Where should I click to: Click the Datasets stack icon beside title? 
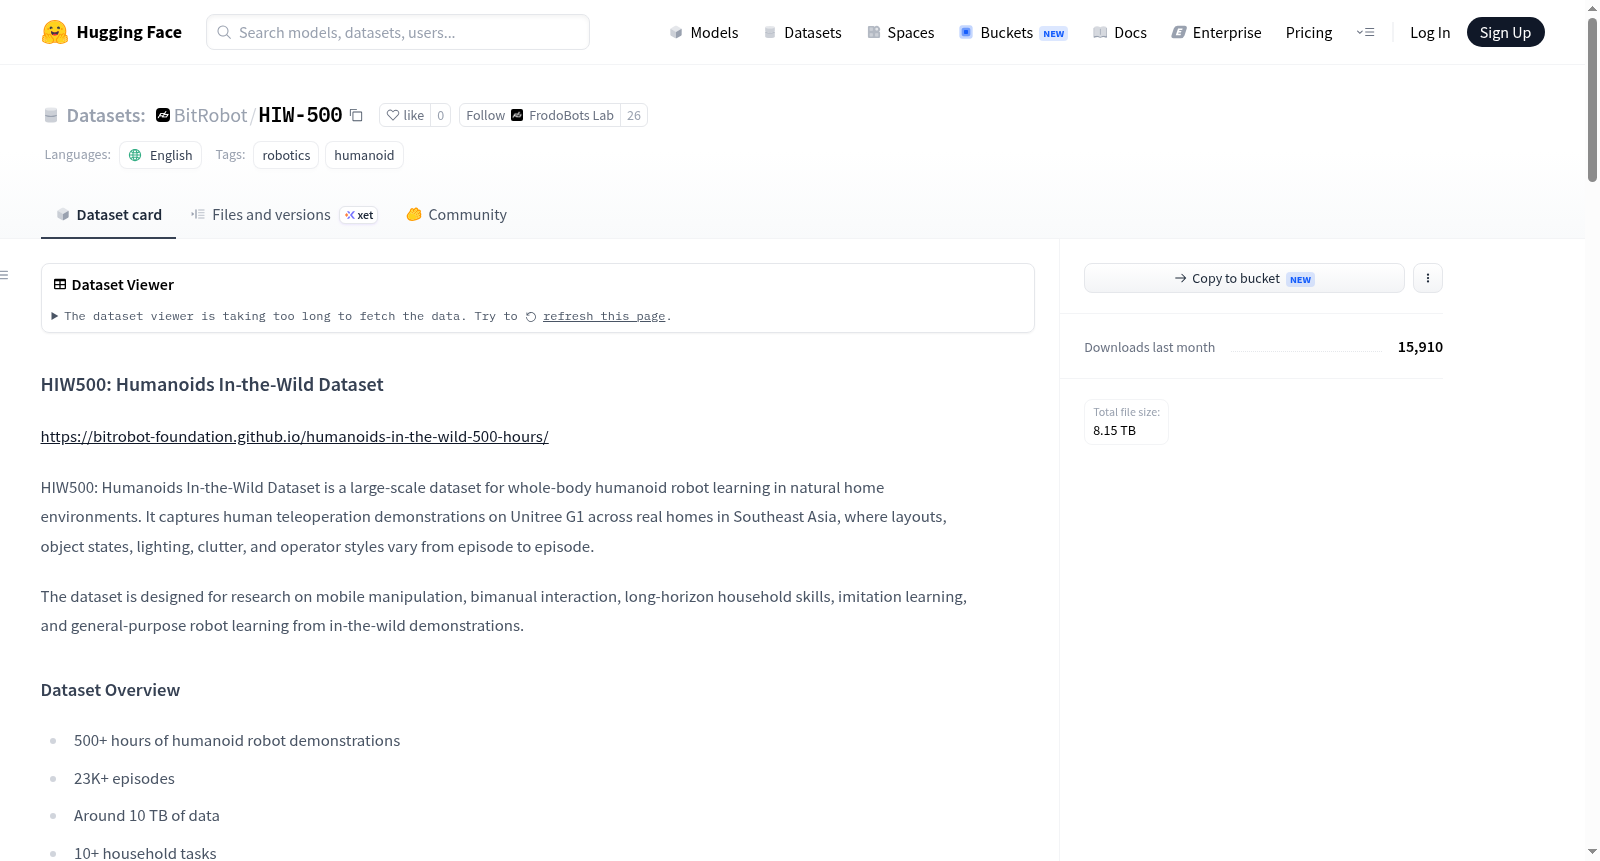click(x=51, y=115)
